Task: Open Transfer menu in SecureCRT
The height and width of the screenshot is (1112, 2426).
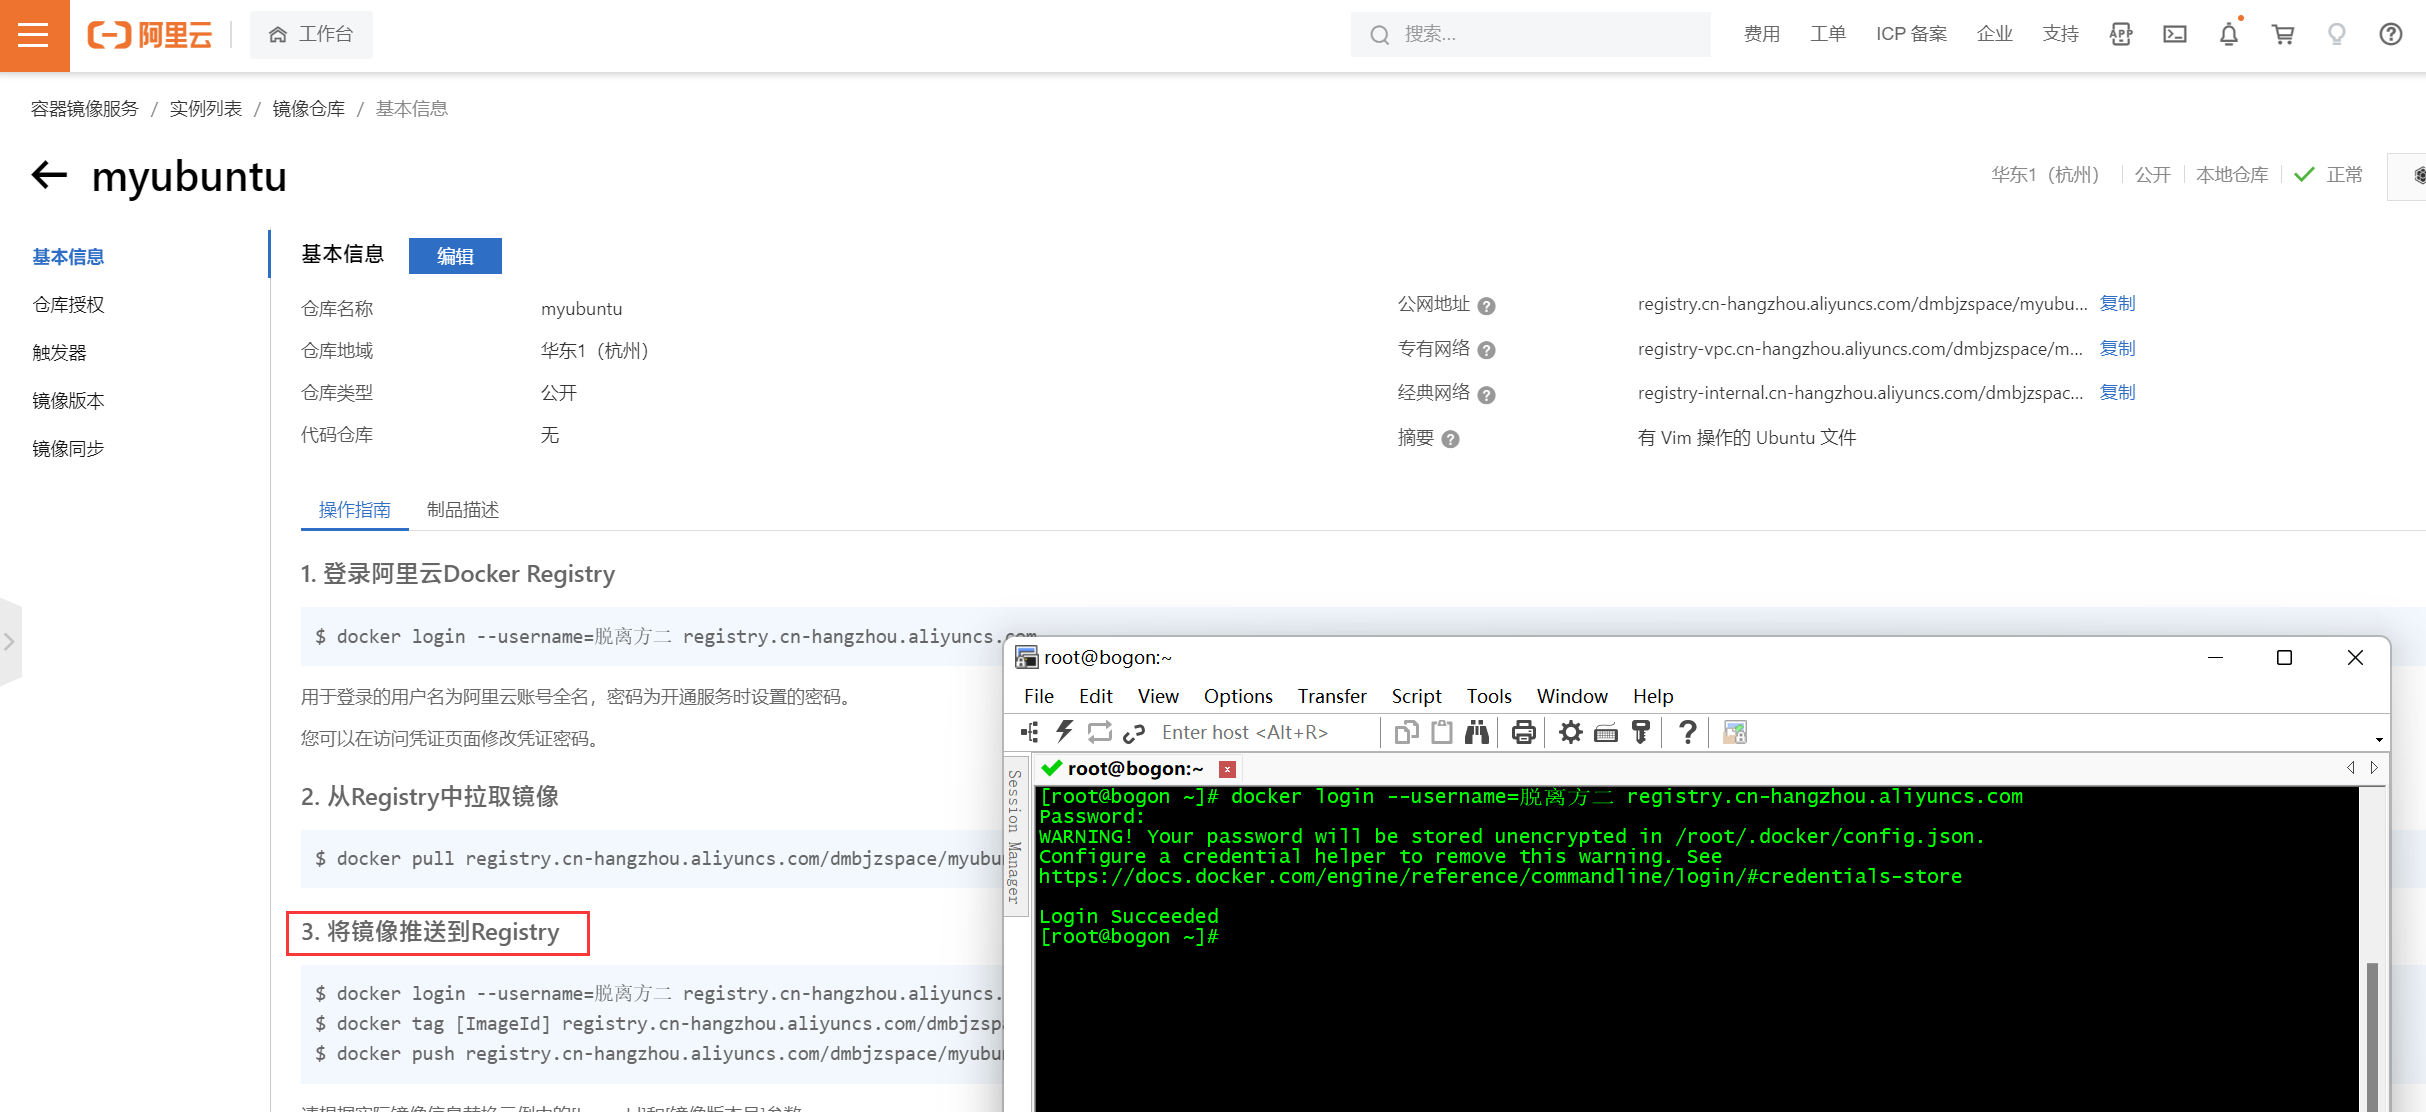Action: 1332,696
